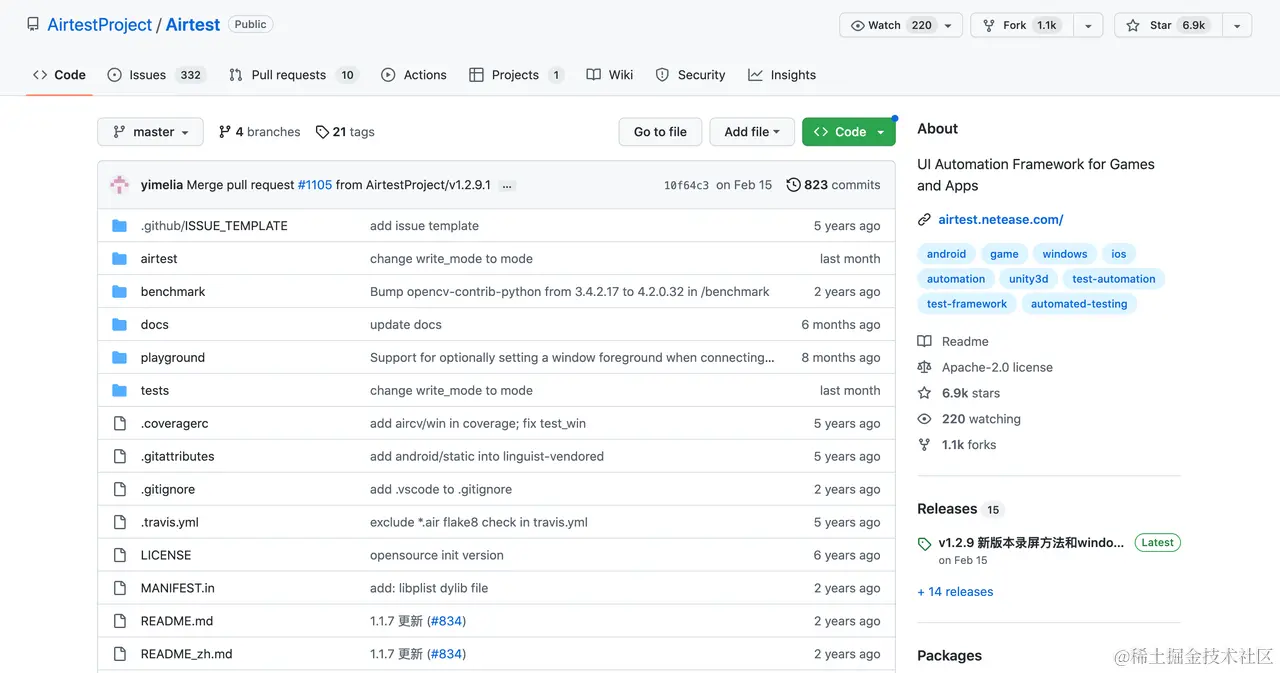The image size is (1280, 673).
Task: View the 4 branches link
Action: tap(259, 132)
